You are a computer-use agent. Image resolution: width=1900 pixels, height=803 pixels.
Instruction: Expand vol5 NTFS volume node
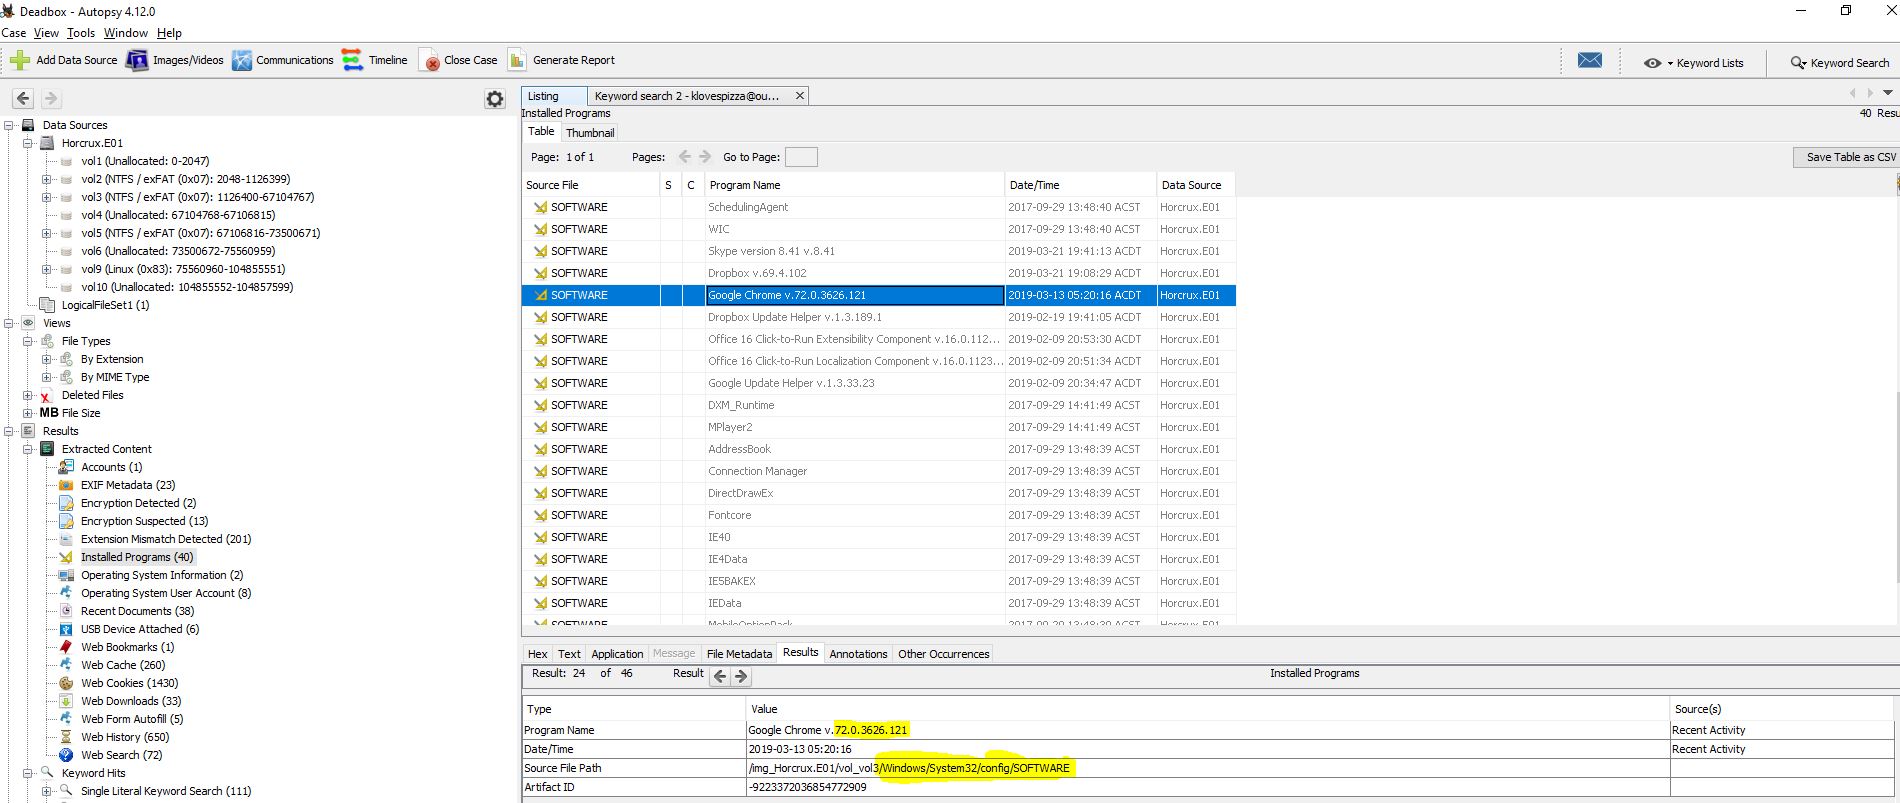pos(46,233)
